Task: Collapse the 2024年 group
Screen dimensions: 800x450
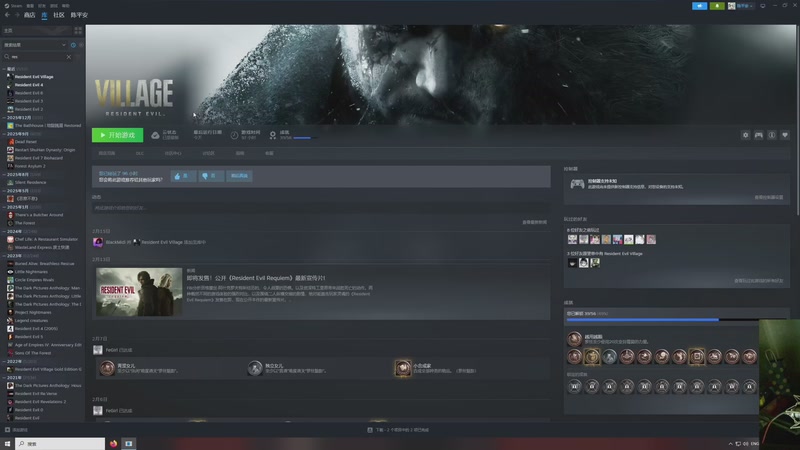Action: pos(4,231)
